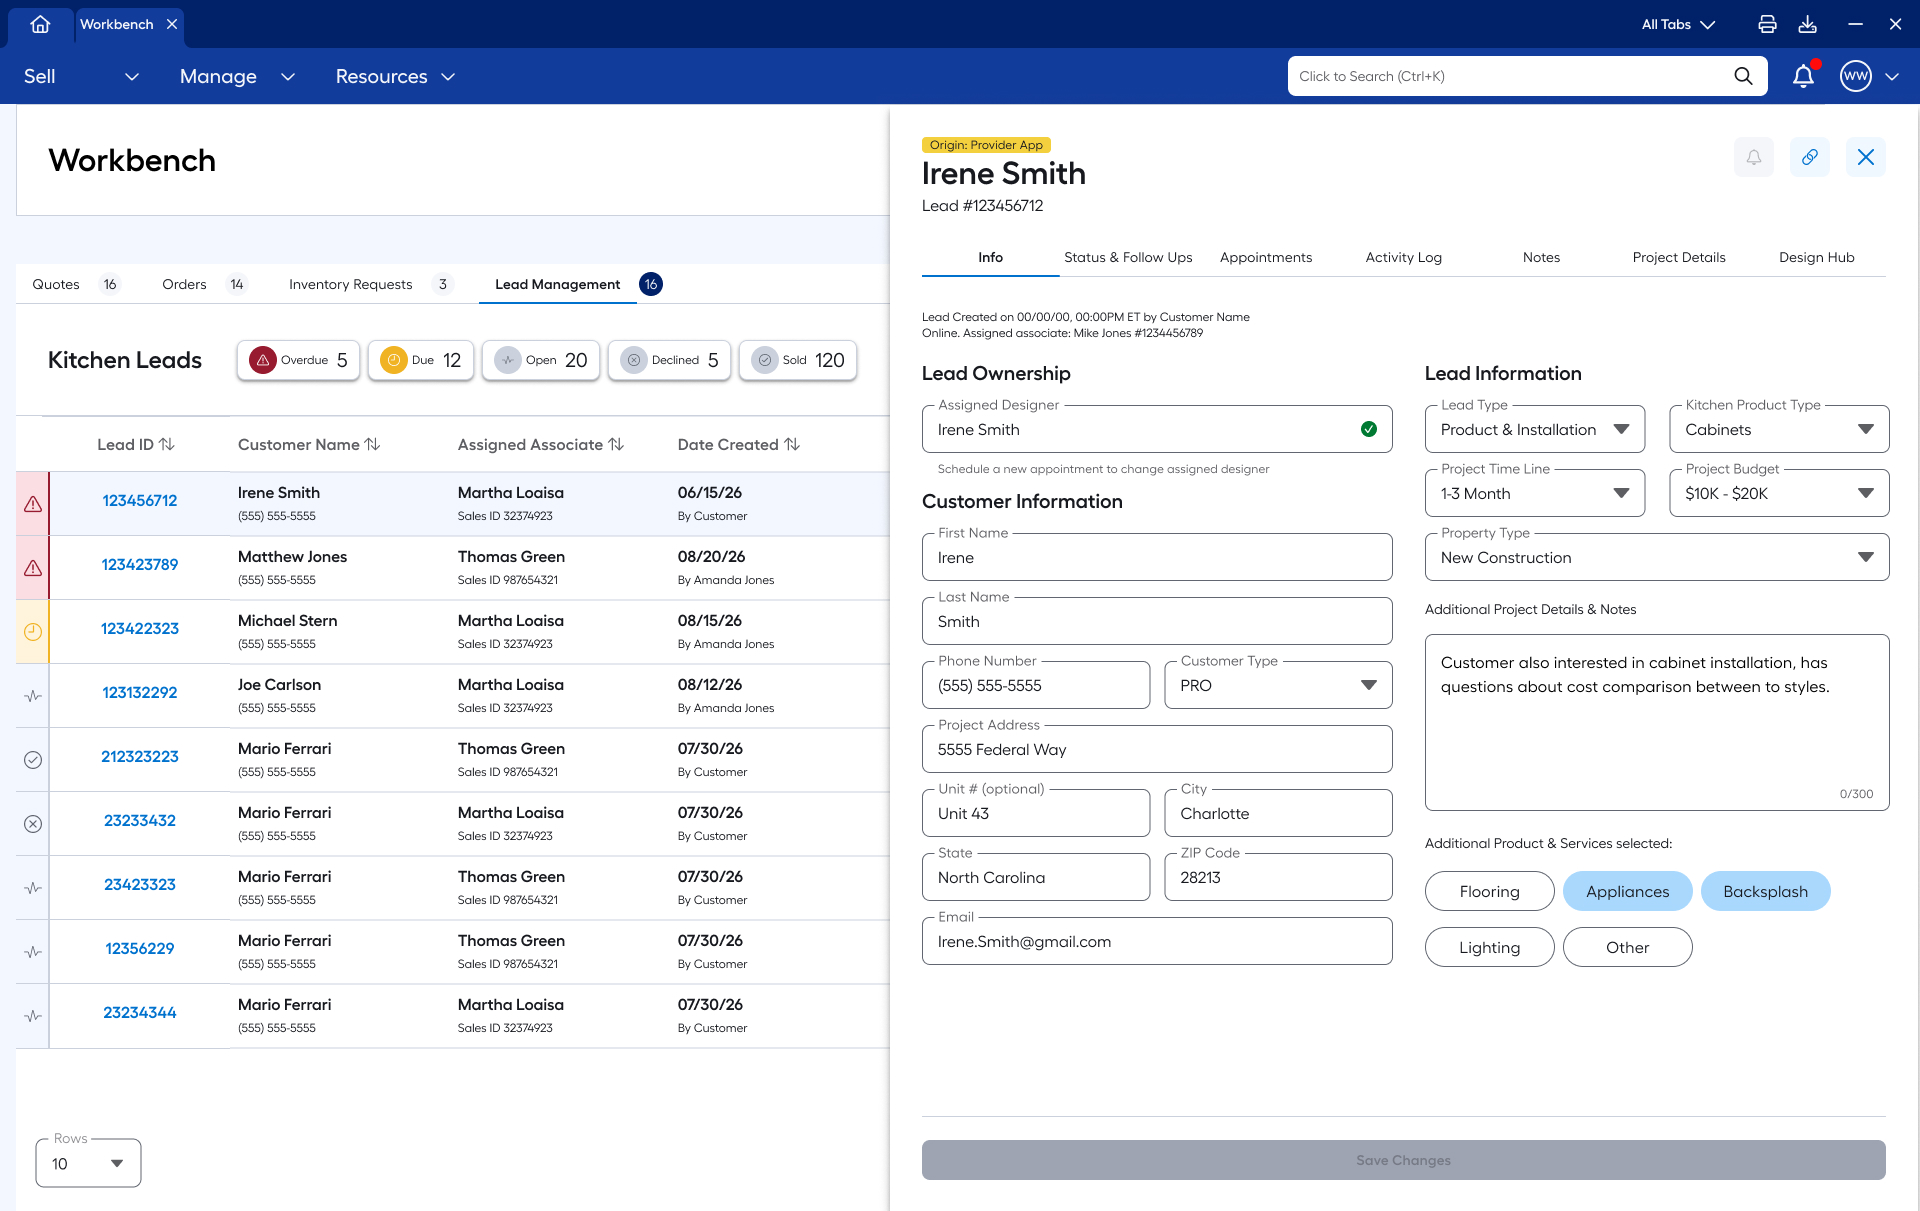Open the Activity Log tab
This screenshot has width=1920, height=1211.
click(x=1404, y=257)
